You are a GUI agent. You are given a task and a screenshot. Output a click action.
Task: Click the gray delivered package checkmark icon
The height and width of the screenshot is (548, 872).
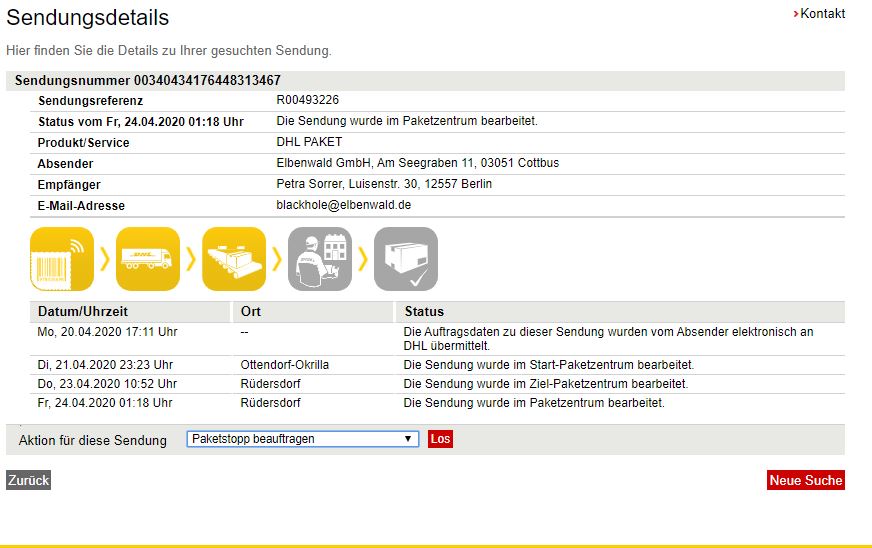click(406, 259)
